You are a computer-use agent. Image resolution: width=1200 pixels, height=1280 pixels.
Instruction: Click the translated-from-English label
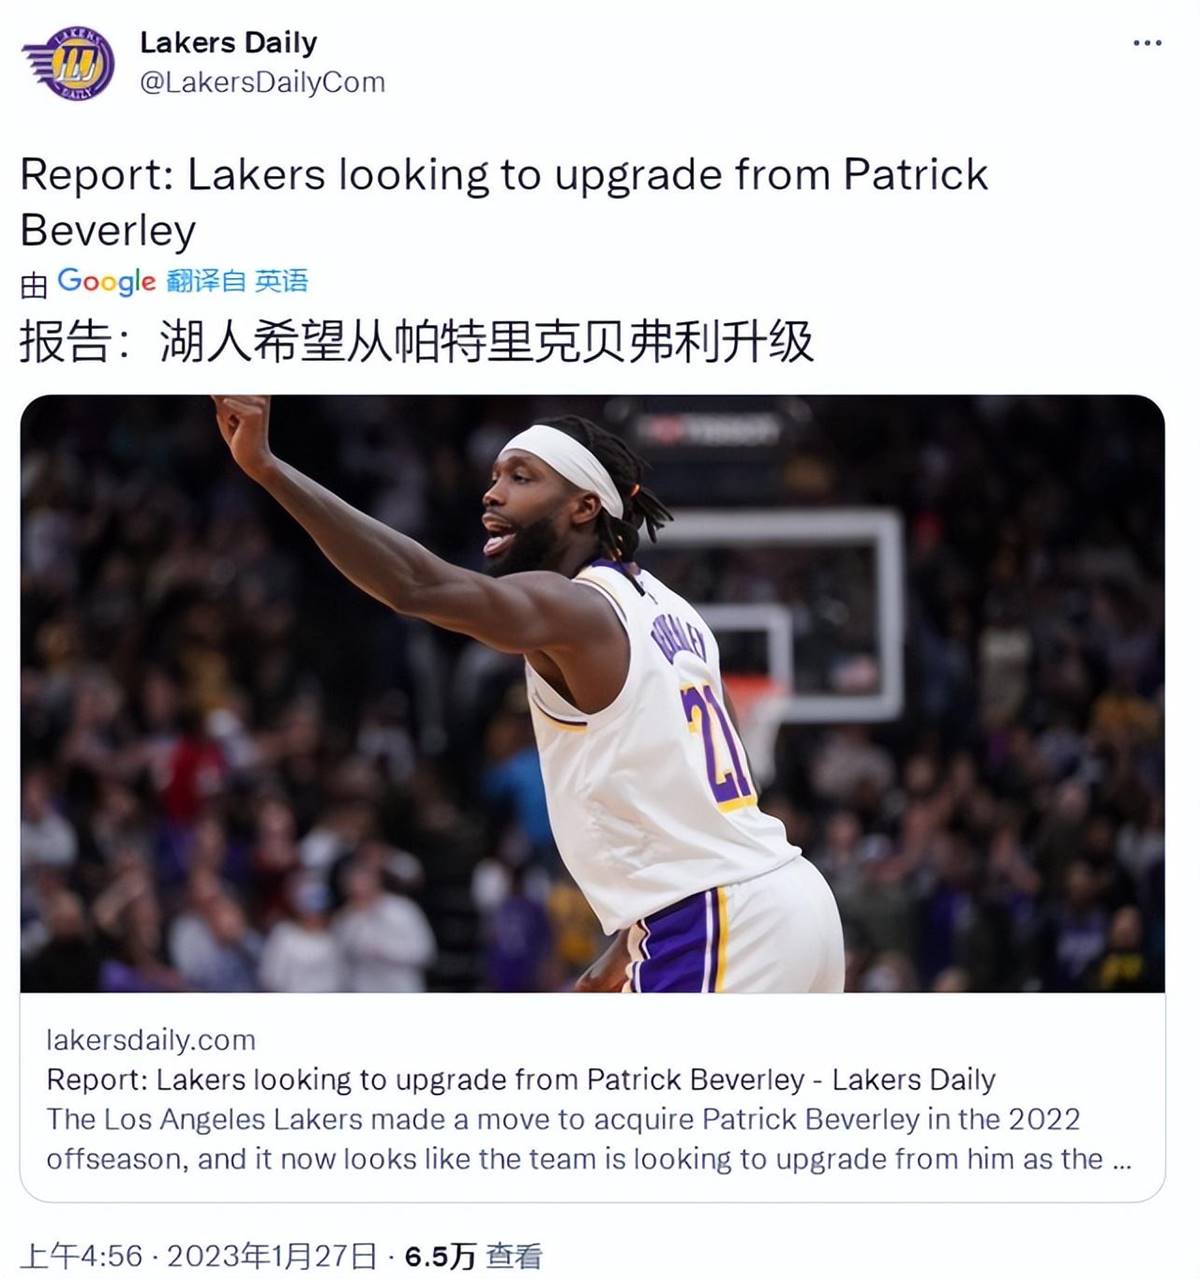237,282
